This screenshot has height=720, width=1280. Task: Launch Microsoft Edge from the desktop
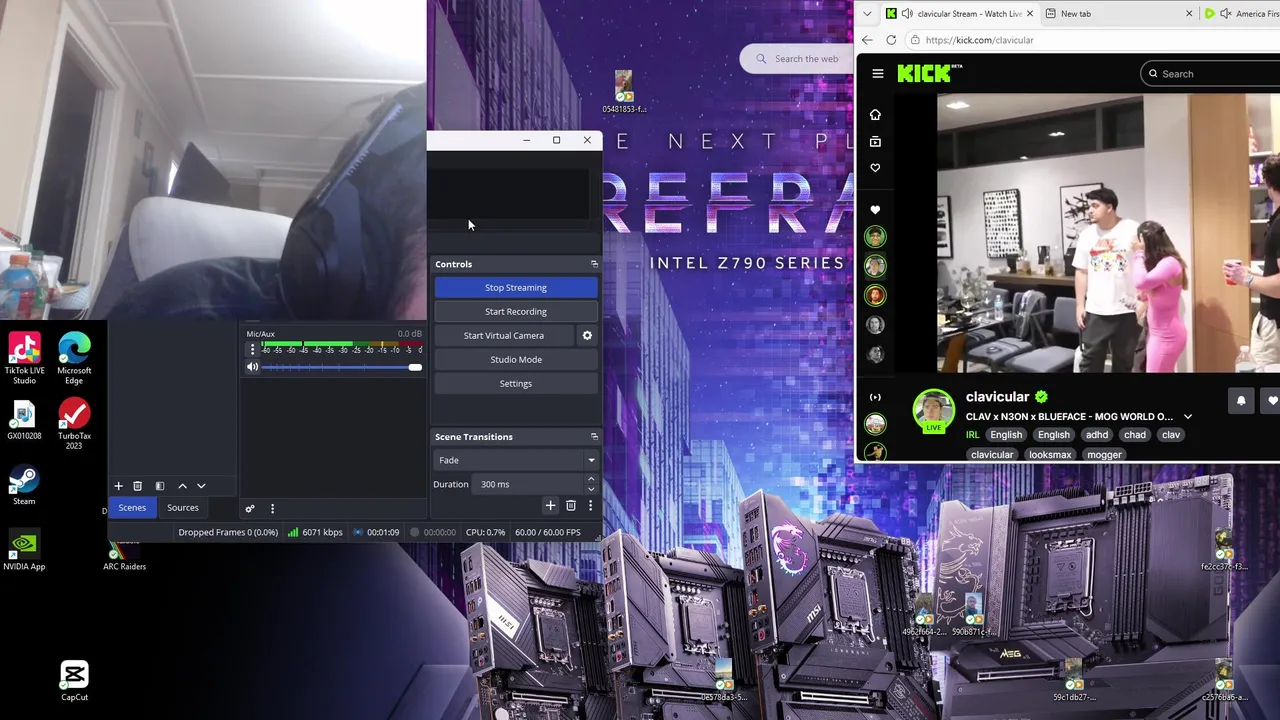point(74,358)
